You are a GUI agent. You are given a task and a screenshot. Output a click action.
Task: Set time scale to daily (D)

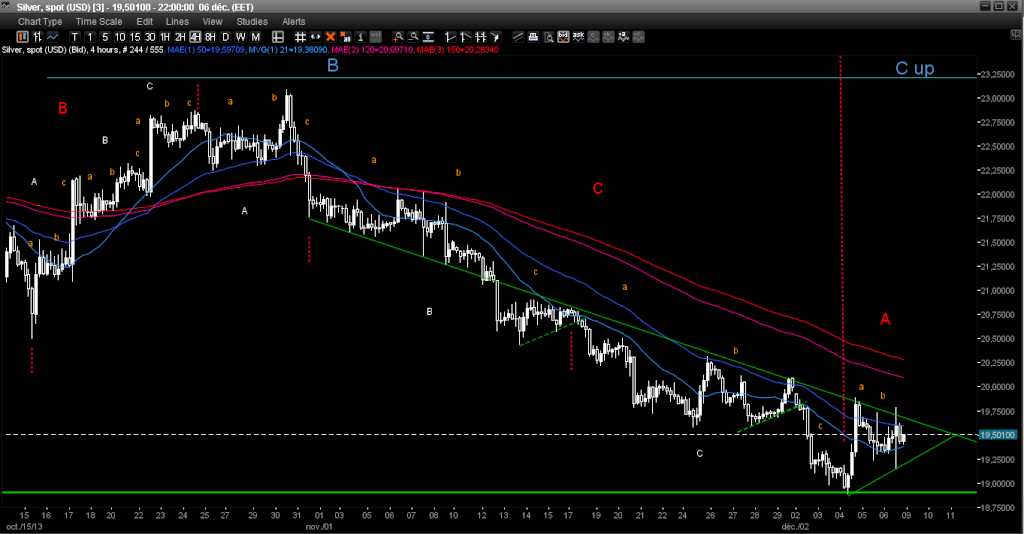point(225,37)
